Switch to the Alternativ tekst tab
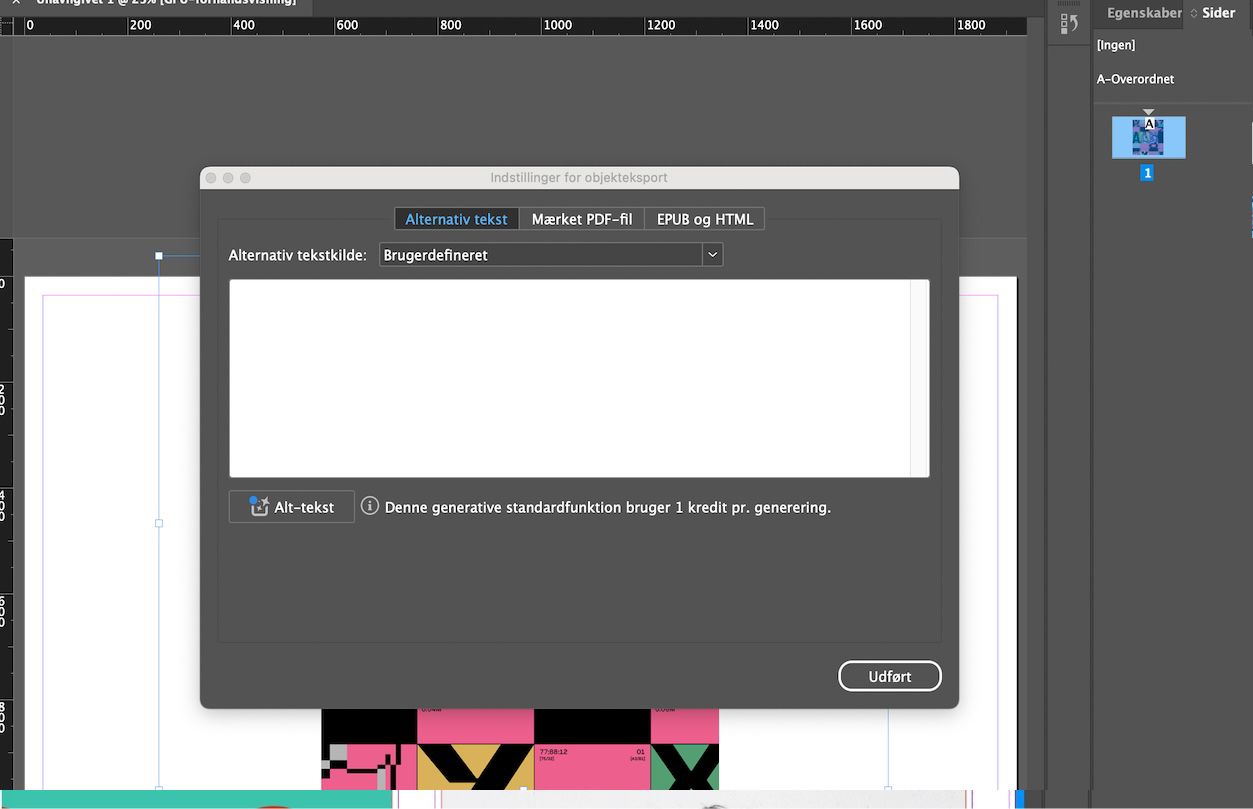The image size is (1253, 809). coord(456,219)
